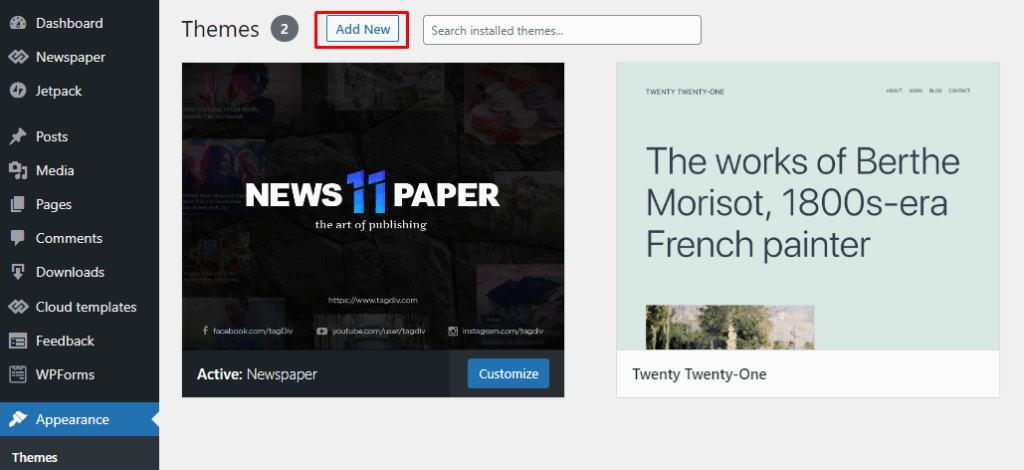This screenshot has height=470, width=1024.
Task: Click the Themes page heading
Action: [220, 29]
